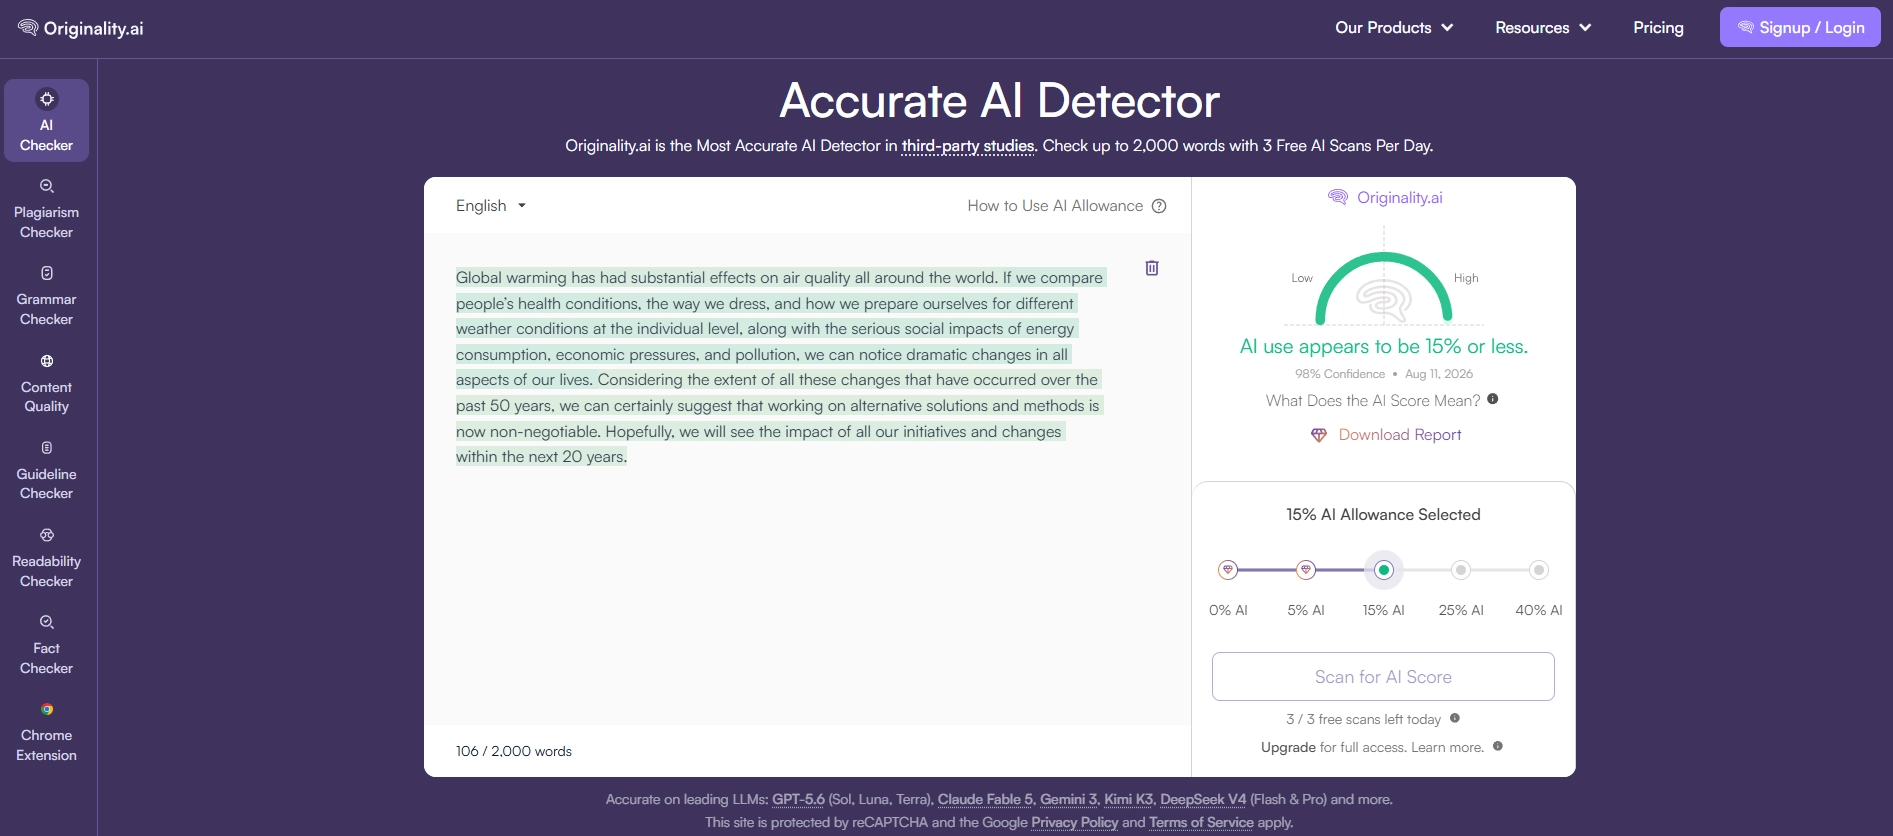Click Scan for AI Score button

tap(1383, 677)
